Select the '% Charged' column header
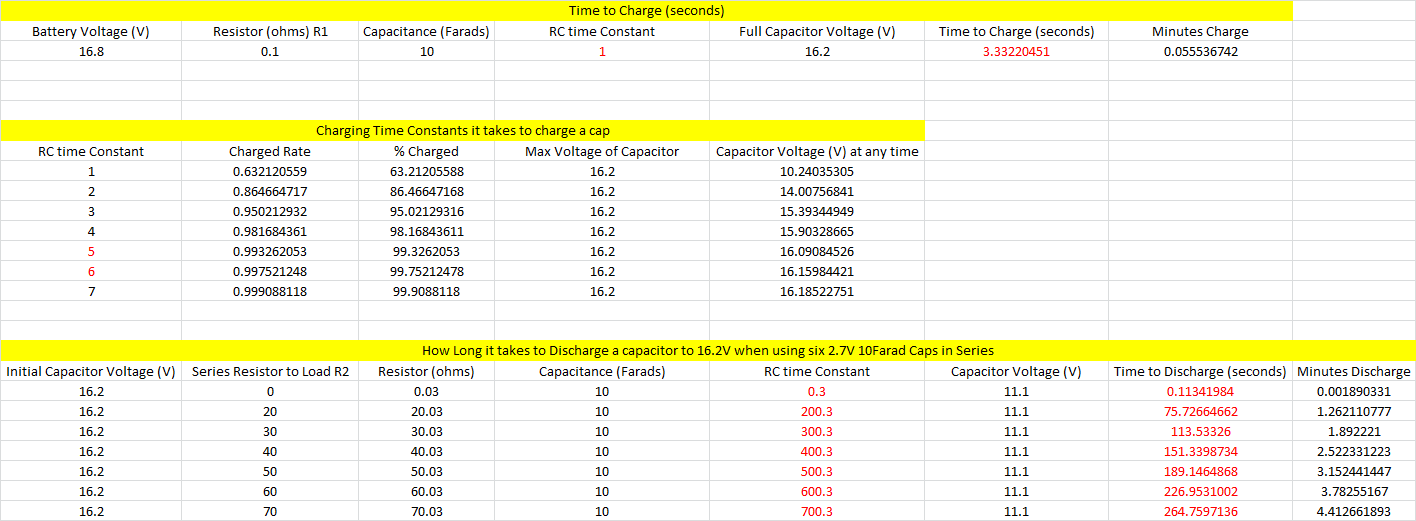This screenshot has width=1416, height=521. [x=426, y=151]
